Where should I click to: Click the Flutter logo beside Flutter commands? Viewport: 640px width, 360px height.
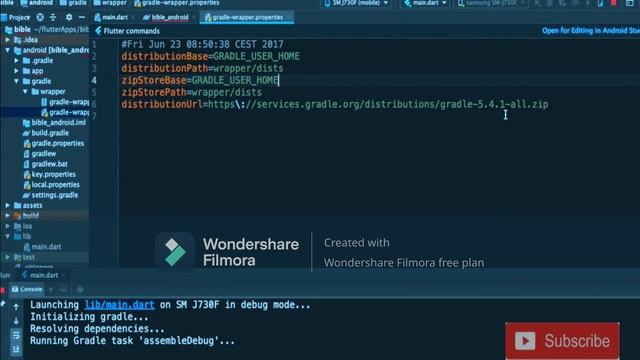click(98, 31)
